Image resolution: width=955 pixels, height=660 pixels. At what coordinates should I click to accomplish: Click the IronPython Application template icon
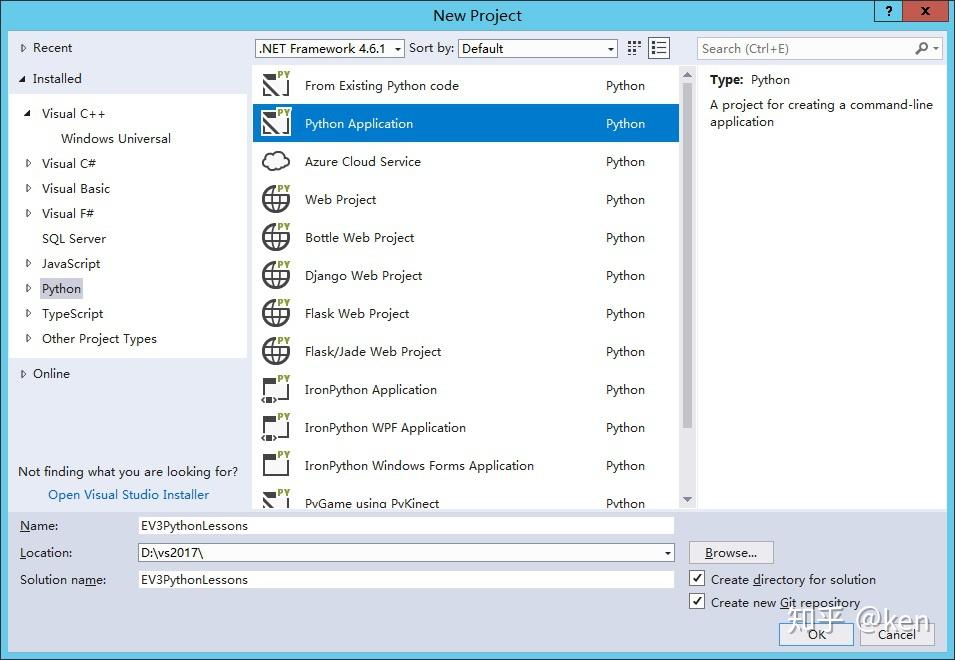click(276, 389)
